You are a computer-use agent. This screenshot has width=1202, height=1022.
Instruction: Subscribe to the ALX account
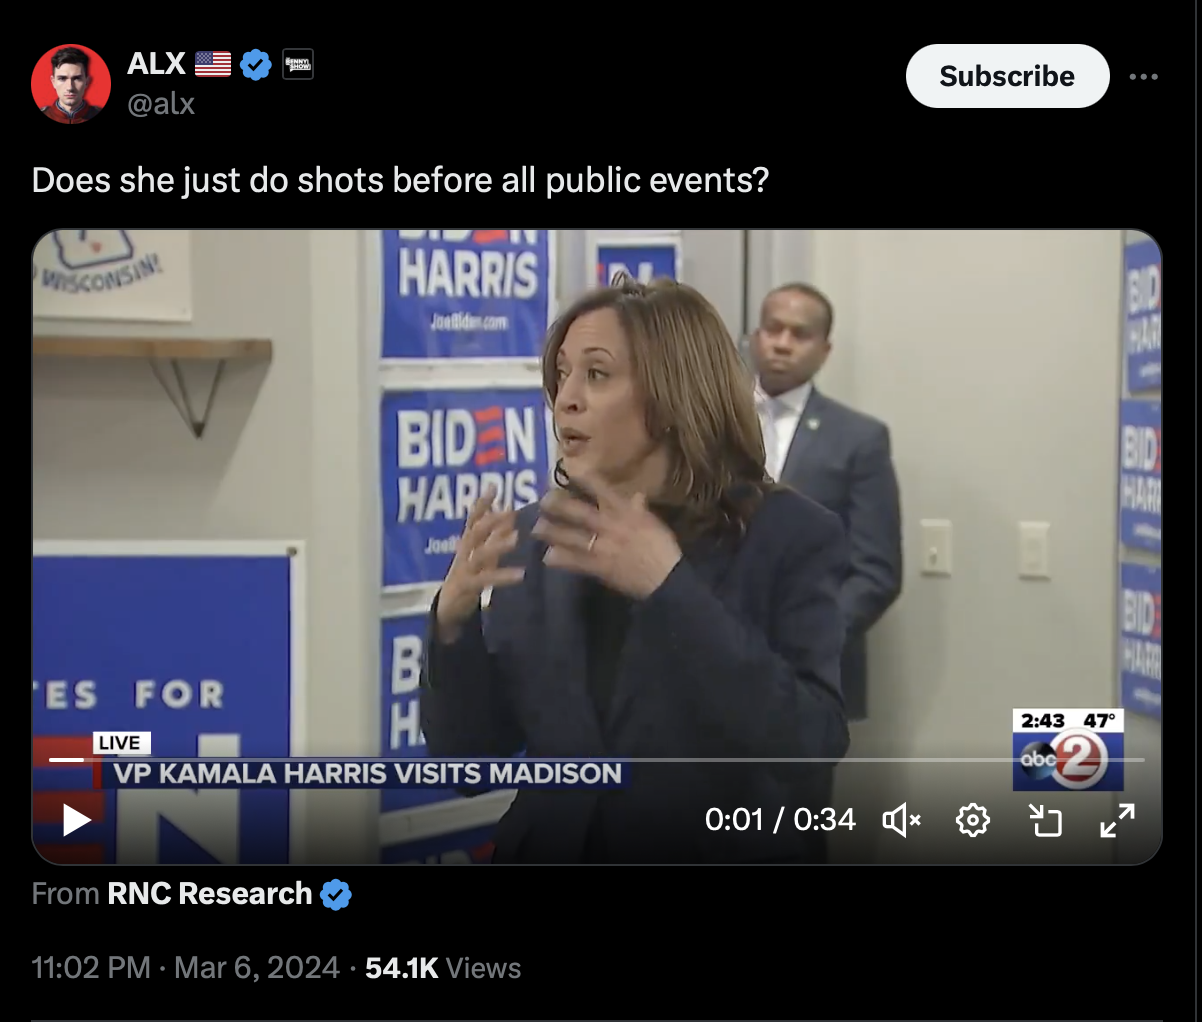(x=1007, y=76)
